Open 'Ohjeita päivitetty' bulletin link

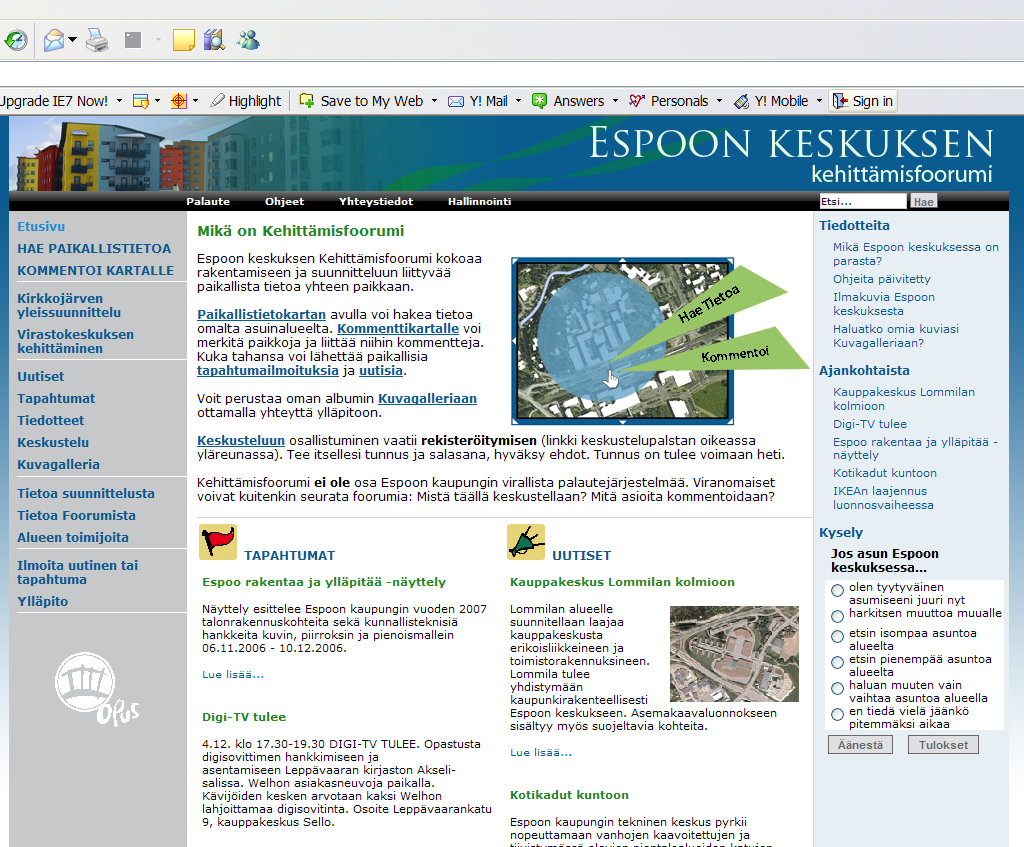pos(881,279)
